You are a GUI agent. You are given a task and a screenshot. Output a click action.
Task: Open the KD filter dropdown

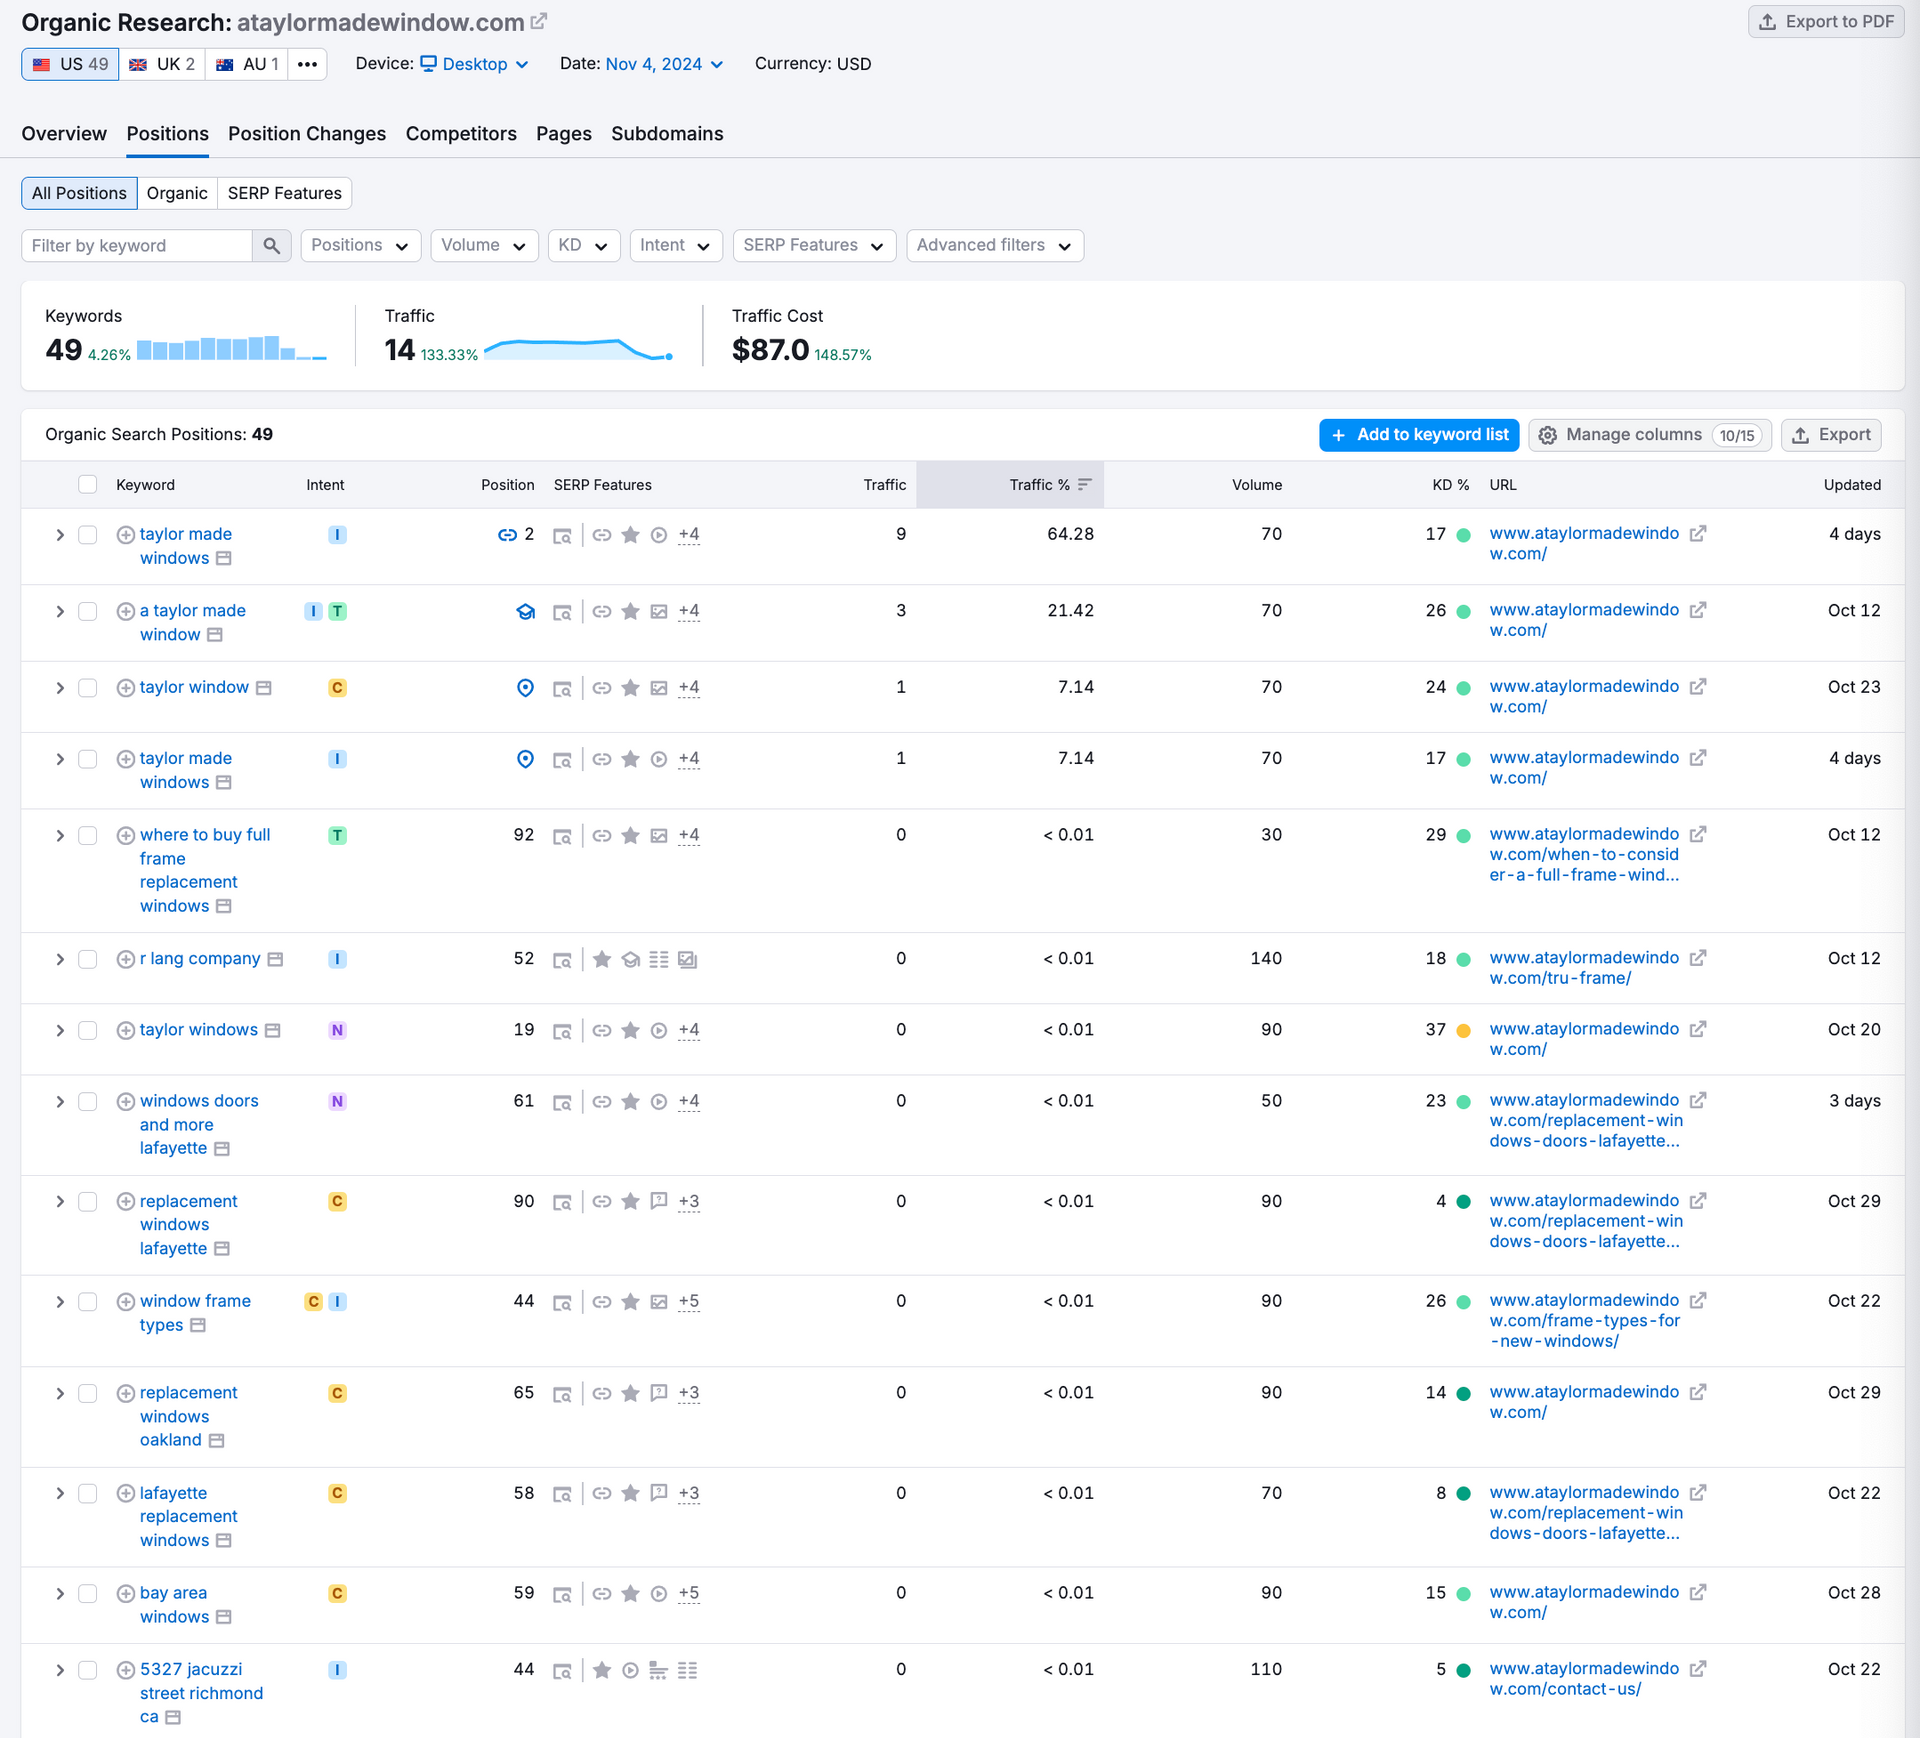[584, 246]
